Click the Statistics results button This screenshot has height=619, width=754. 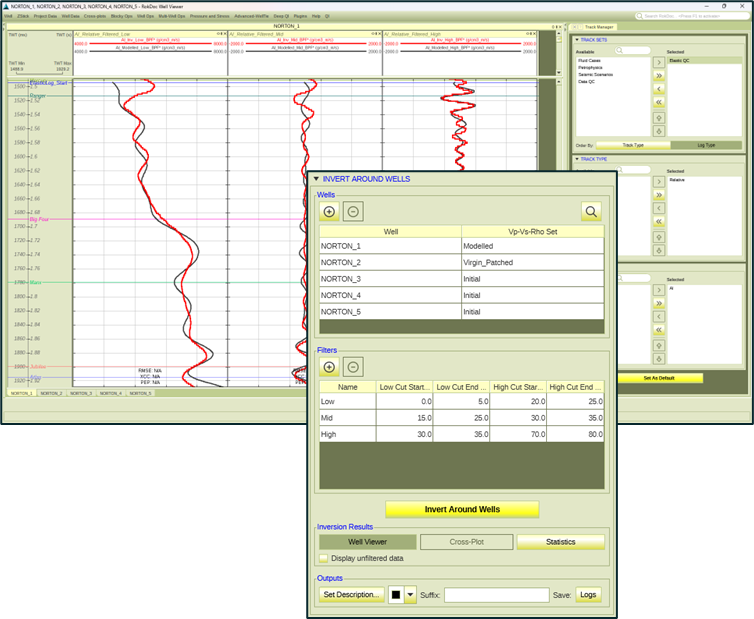(560, 542)
